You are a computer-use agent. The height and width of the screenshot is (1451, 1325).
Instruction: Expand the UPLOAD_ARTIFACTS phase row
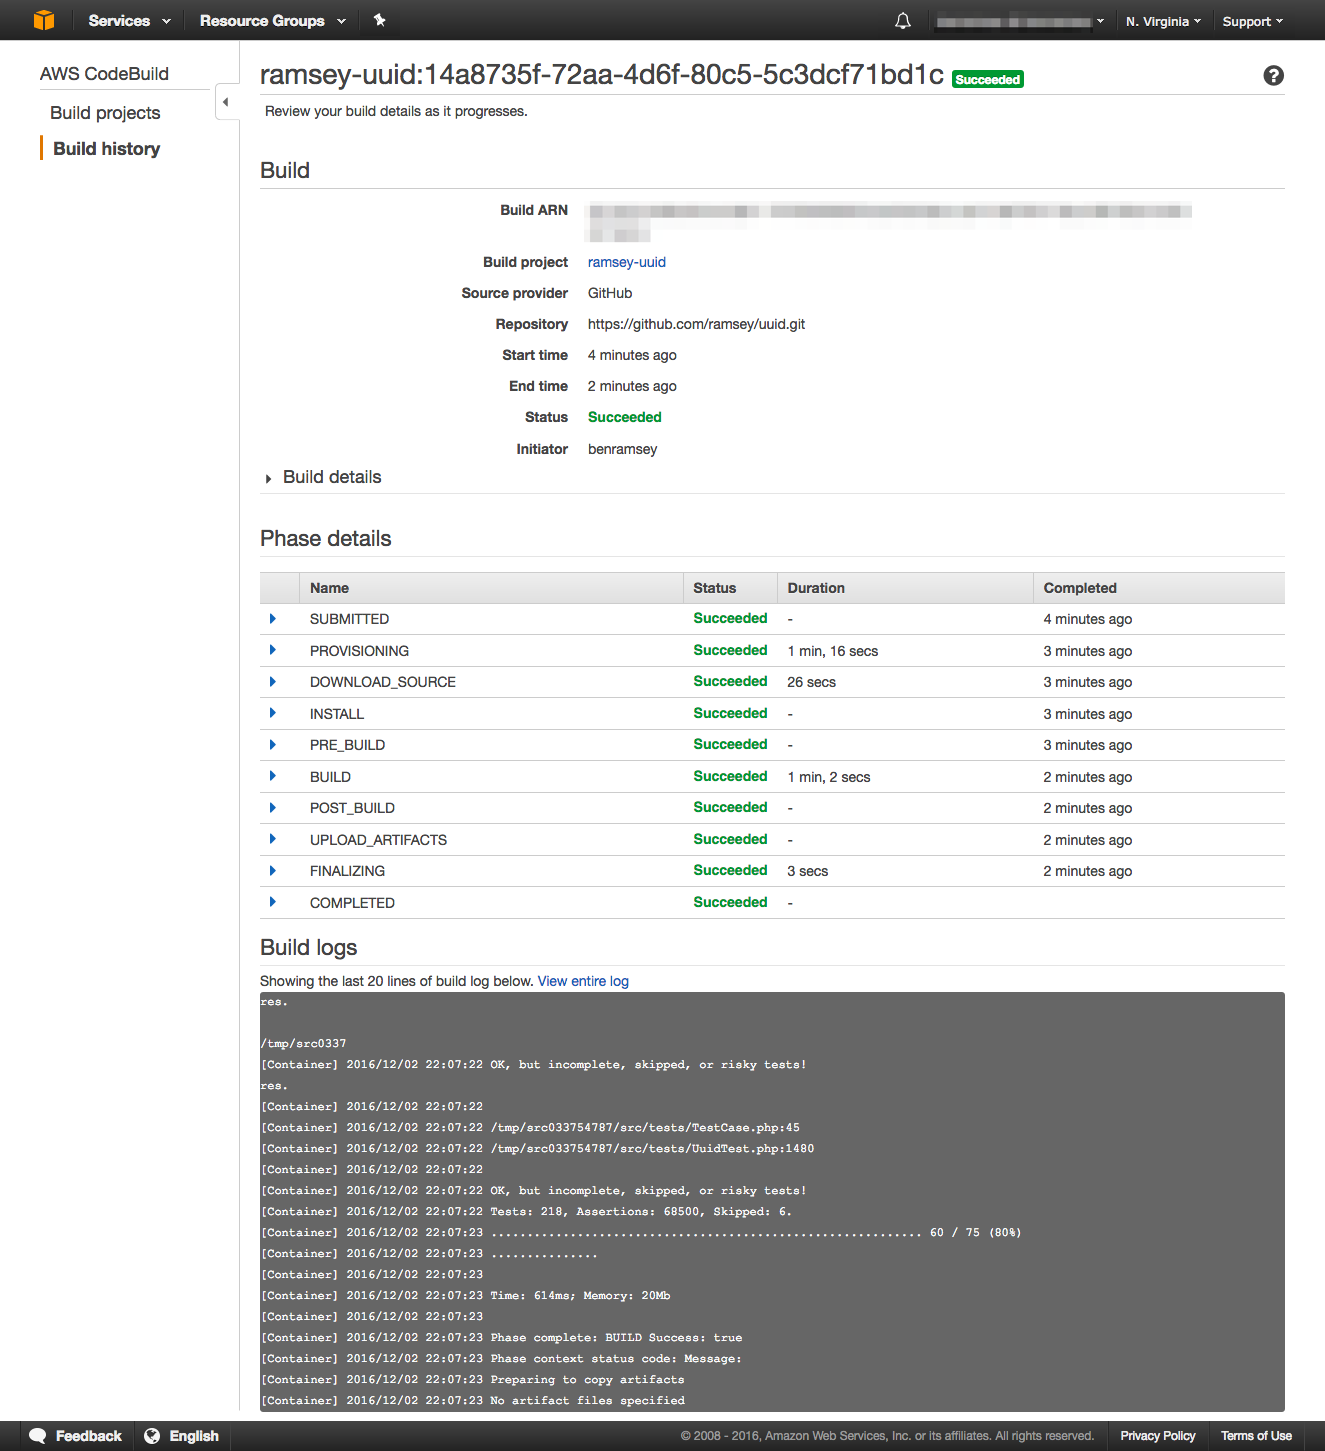(272, 840)
